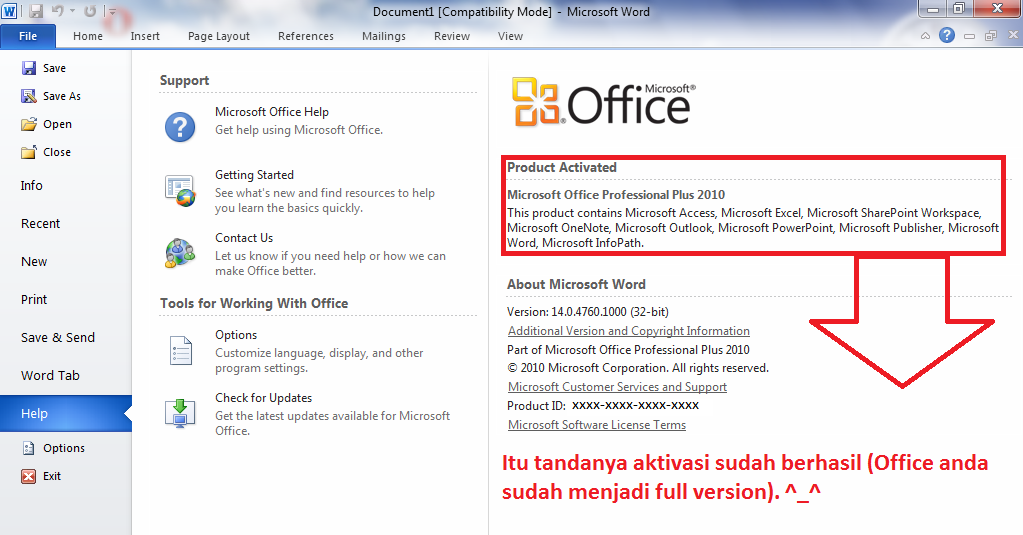Click the 'Part of Microsoft Office Professional Plus 2010' line
Screen dimensions: 1023x535
pyautogui.click(x=628, y=350)
